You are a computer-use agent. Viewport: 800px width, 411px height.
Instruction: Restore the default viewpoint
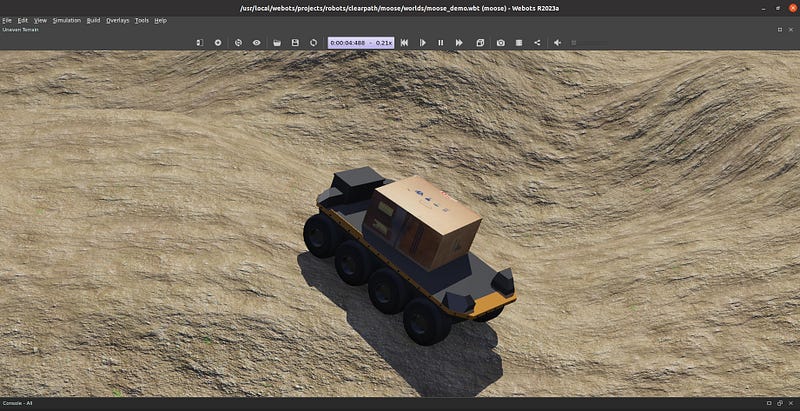[238, 43]
